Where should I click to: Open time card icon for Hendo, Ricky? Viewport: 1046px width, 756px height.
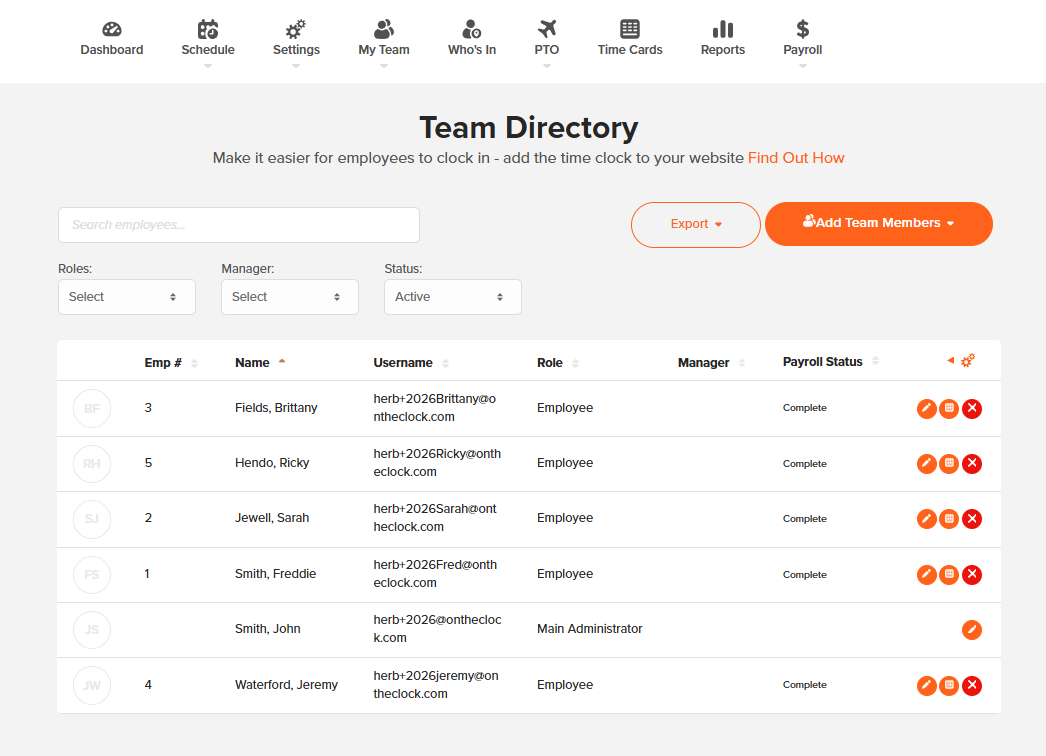coord(949,463)
